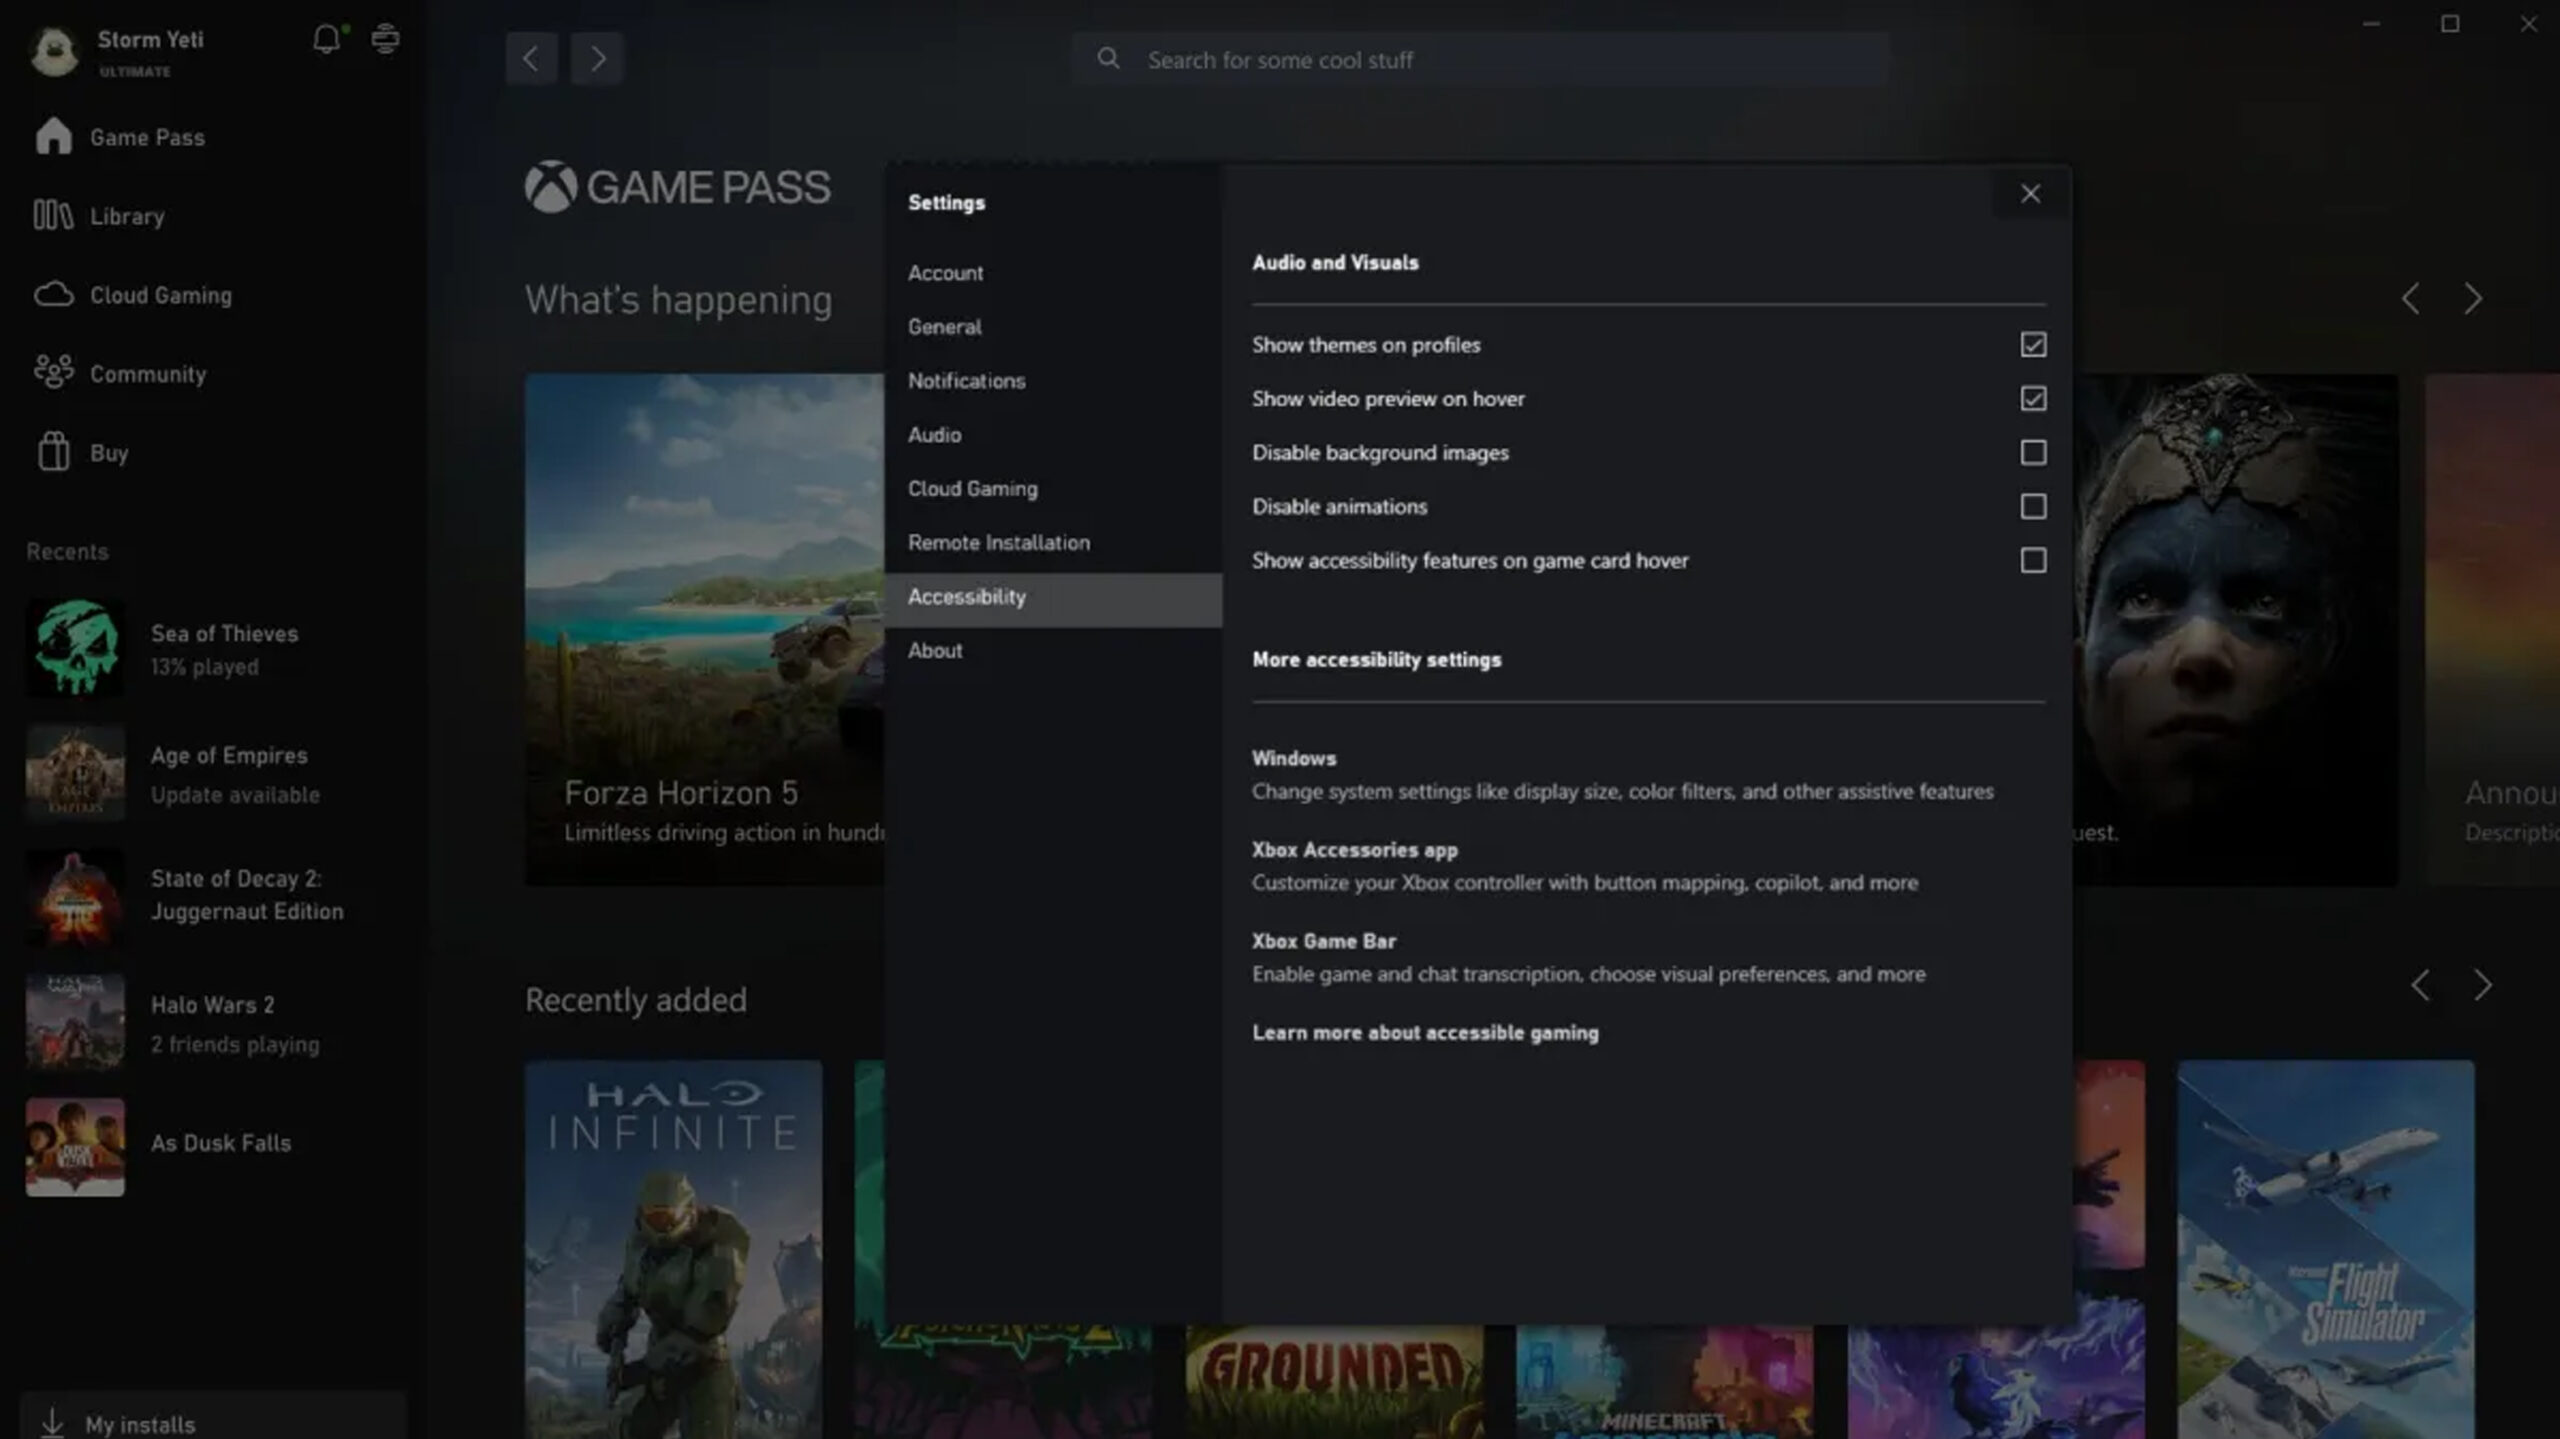Open Learn more about accessible gaming
This screenshot has height=1439, width=2560.
1425,1032
